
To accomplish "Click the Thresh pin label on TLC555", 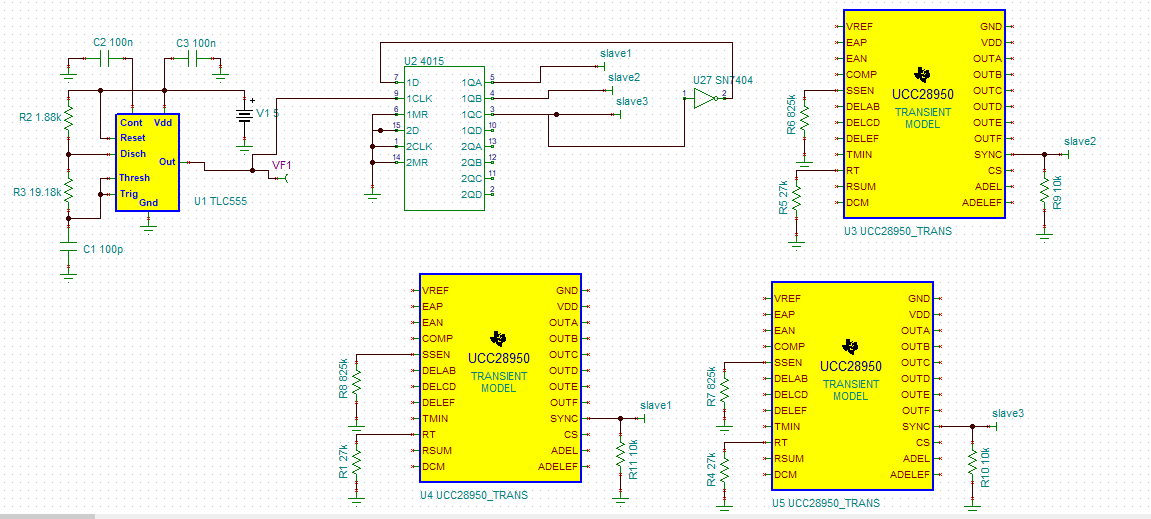I will pyautogui.click(x=135, y=178).
